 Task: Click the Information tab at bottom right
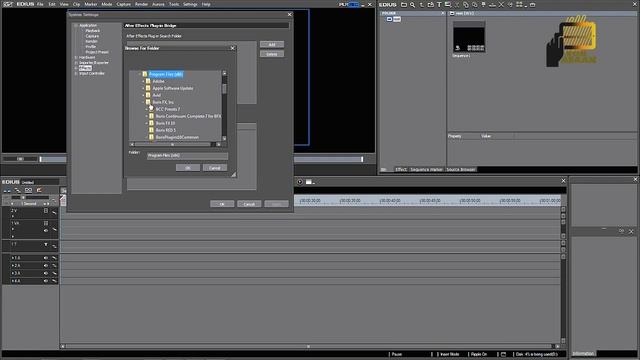pyautogui.click(x=583, y=353)
